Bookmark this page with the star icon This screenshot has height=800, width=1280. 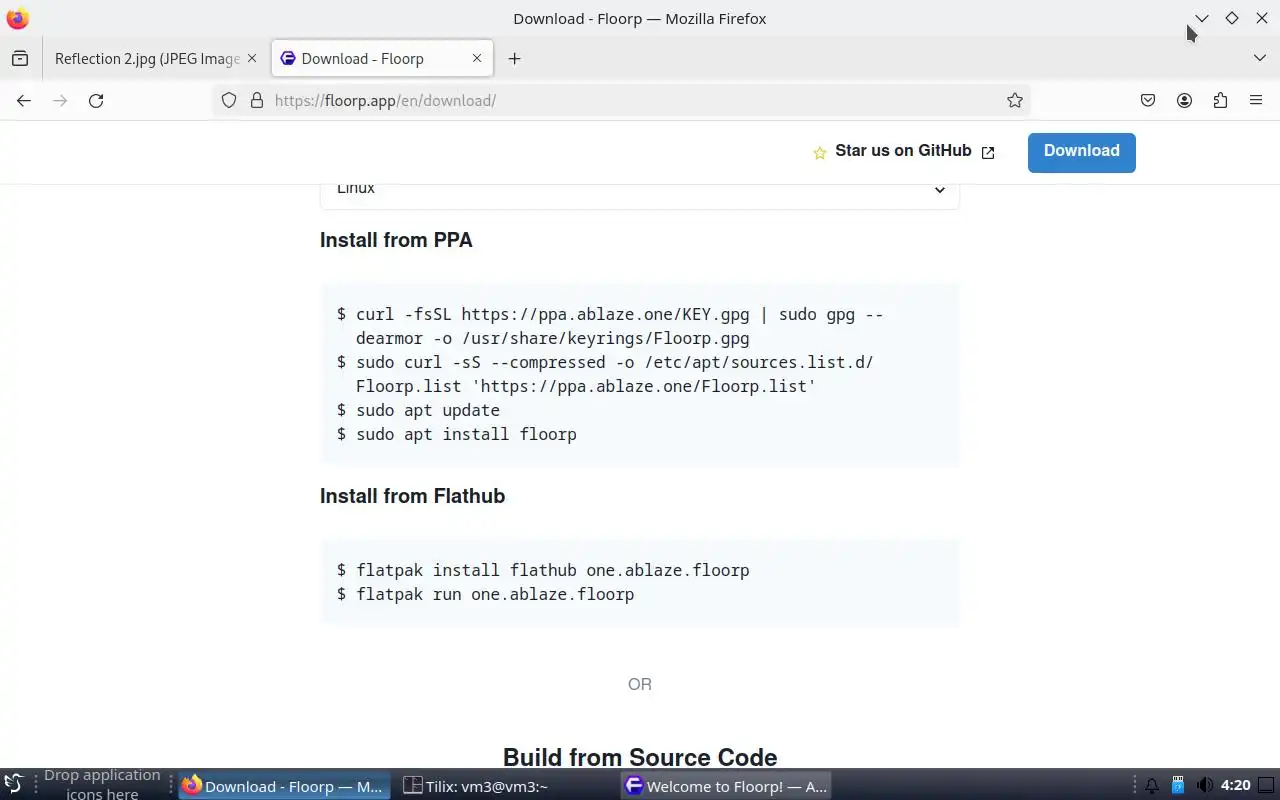1015,100
